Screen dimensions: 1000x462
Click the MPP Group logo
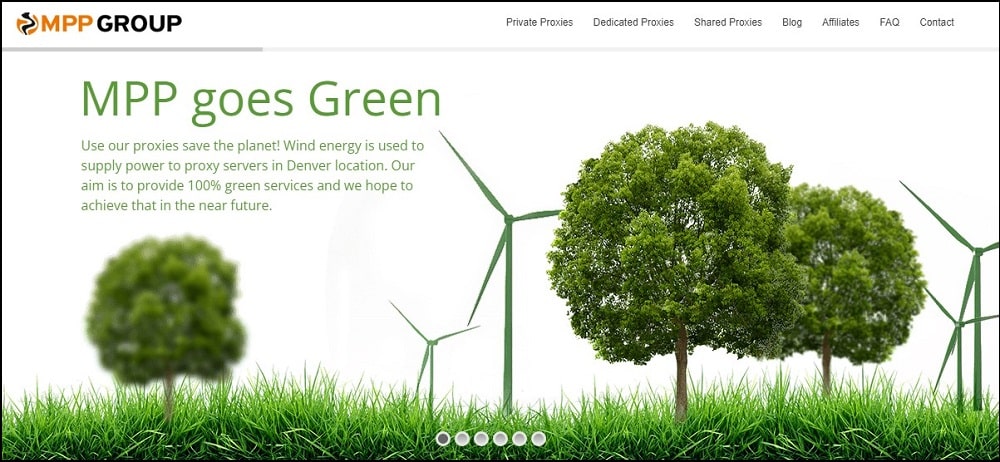point(99,24)
